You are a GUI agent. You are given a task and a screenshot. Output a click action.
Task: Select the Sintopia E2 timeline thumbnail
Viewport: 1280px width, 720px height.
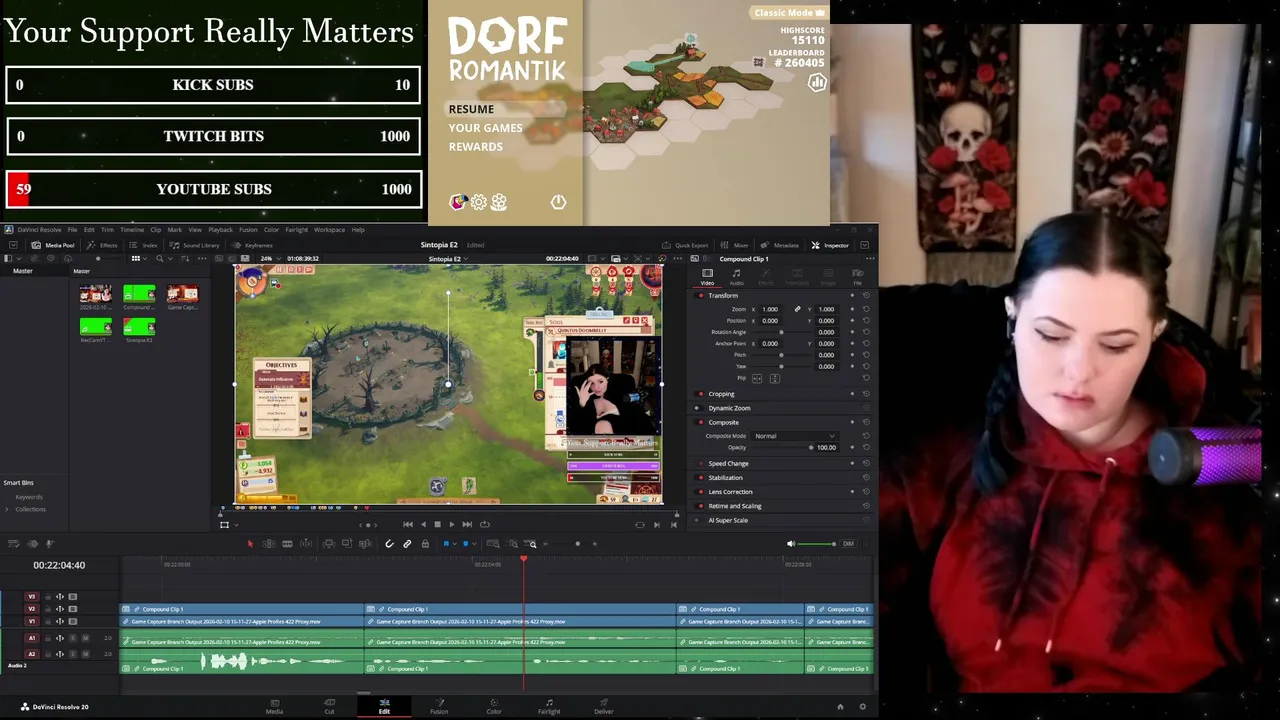coord(139,327)
